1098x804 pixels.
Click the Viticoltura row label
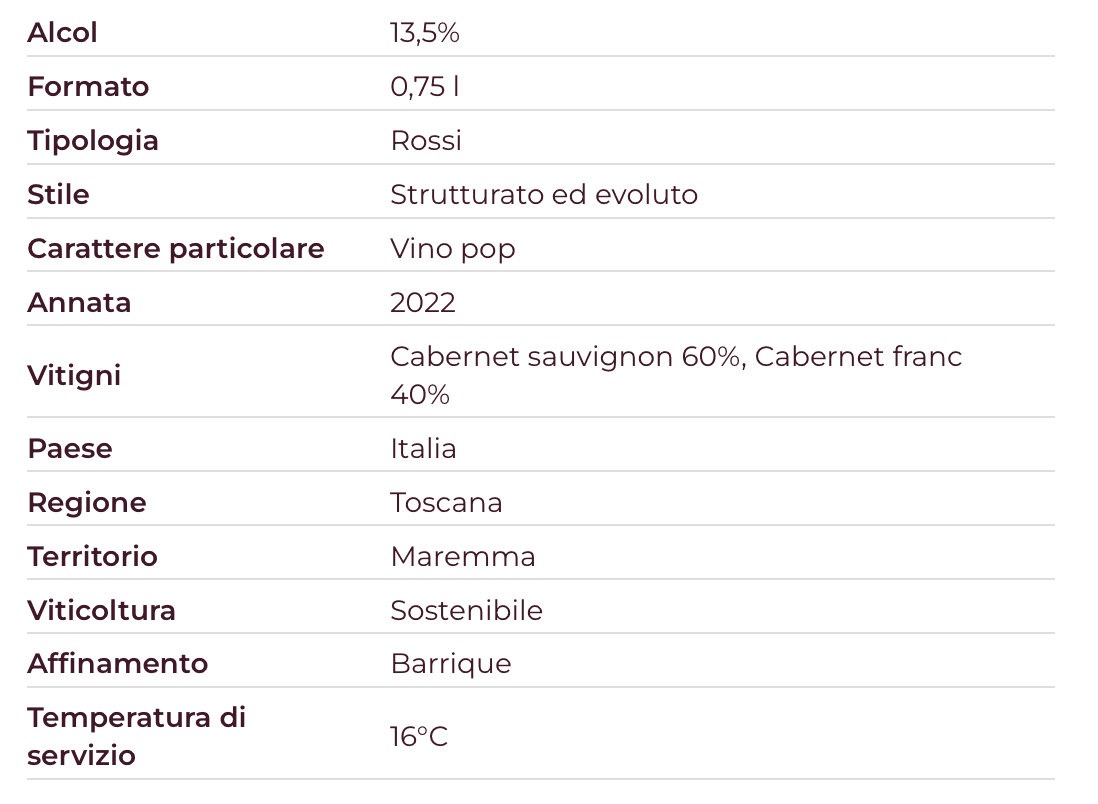101,610
